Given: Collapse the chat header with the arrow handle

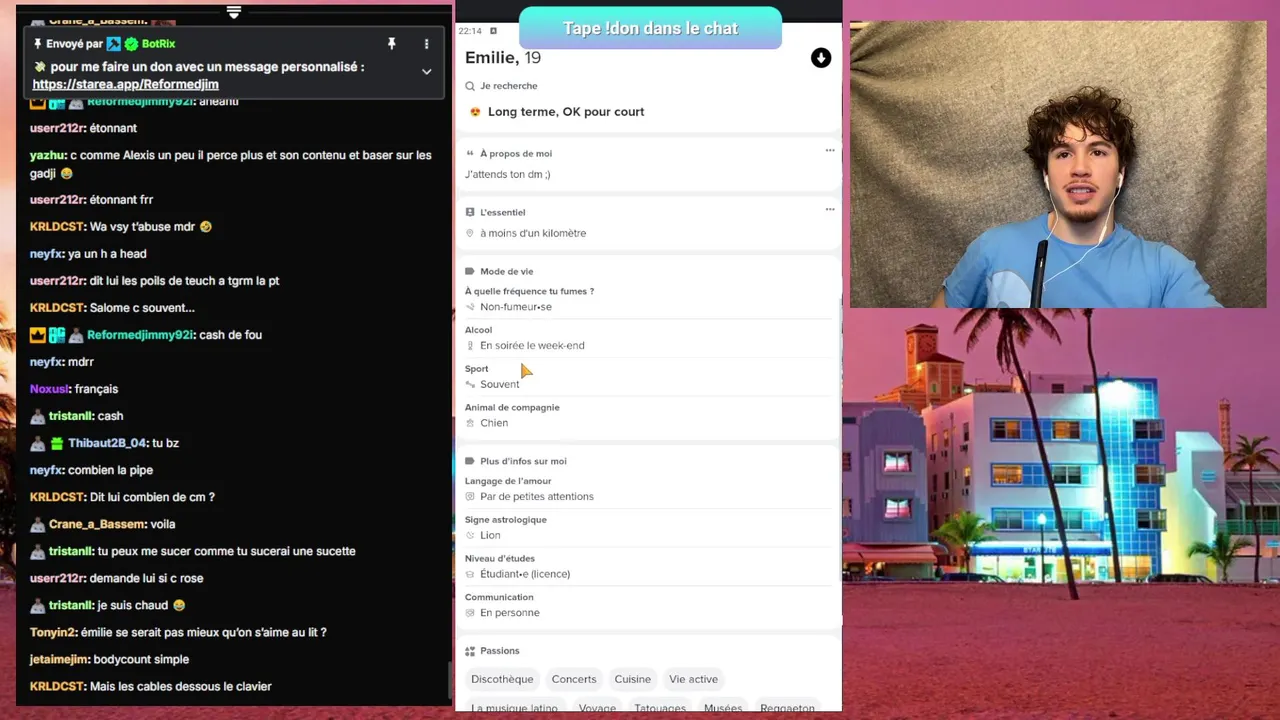Looking at the screenshot, I should tap(233, 12).
